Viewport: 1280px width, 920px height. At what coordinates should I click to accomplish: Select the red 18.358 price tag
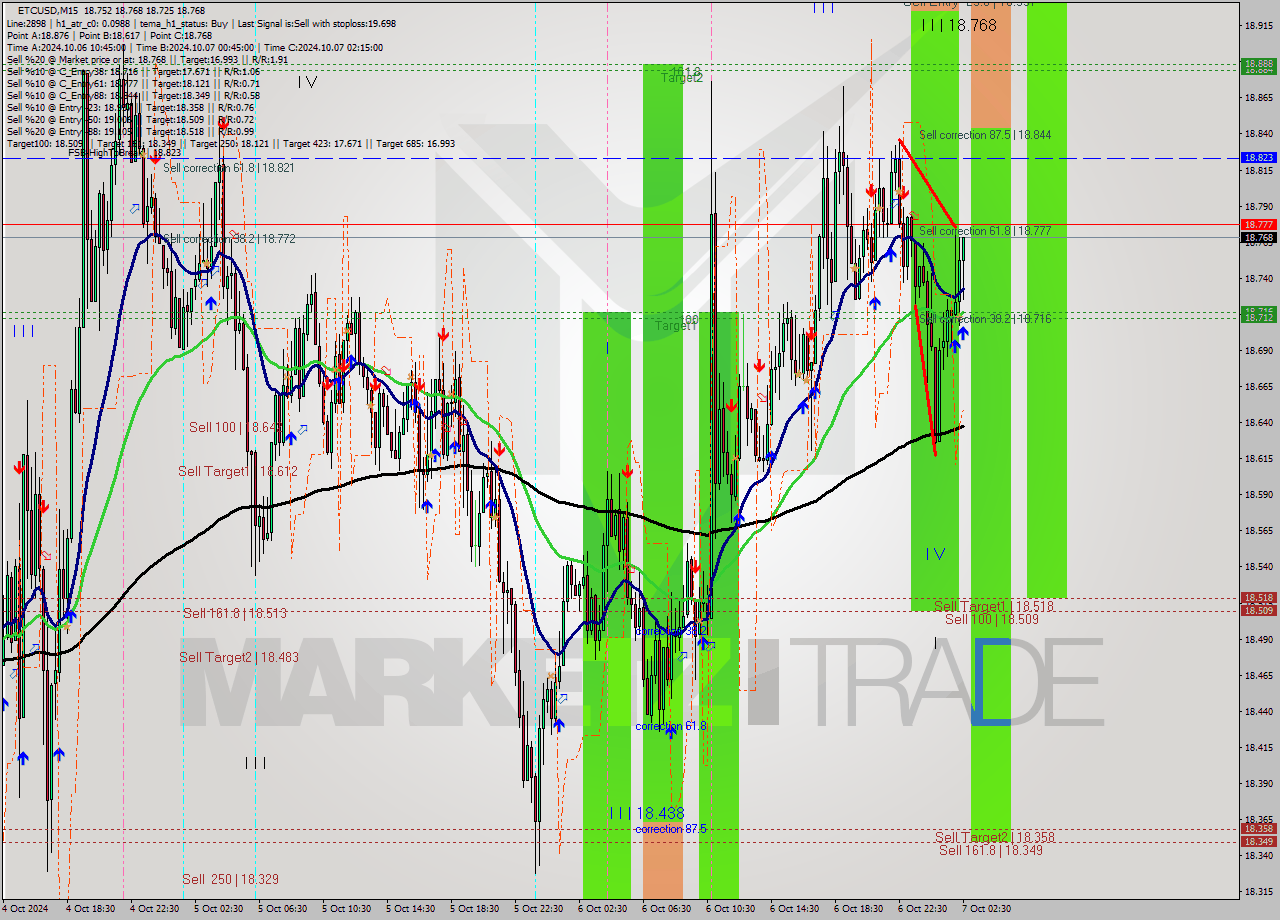click(1258, 828)
